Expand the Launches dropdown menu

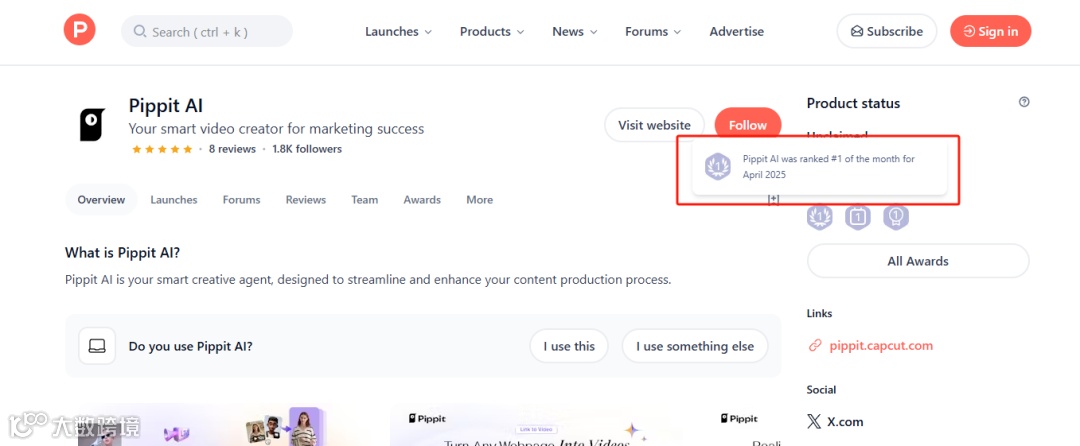pyautogui.click(x=398, y=31)
